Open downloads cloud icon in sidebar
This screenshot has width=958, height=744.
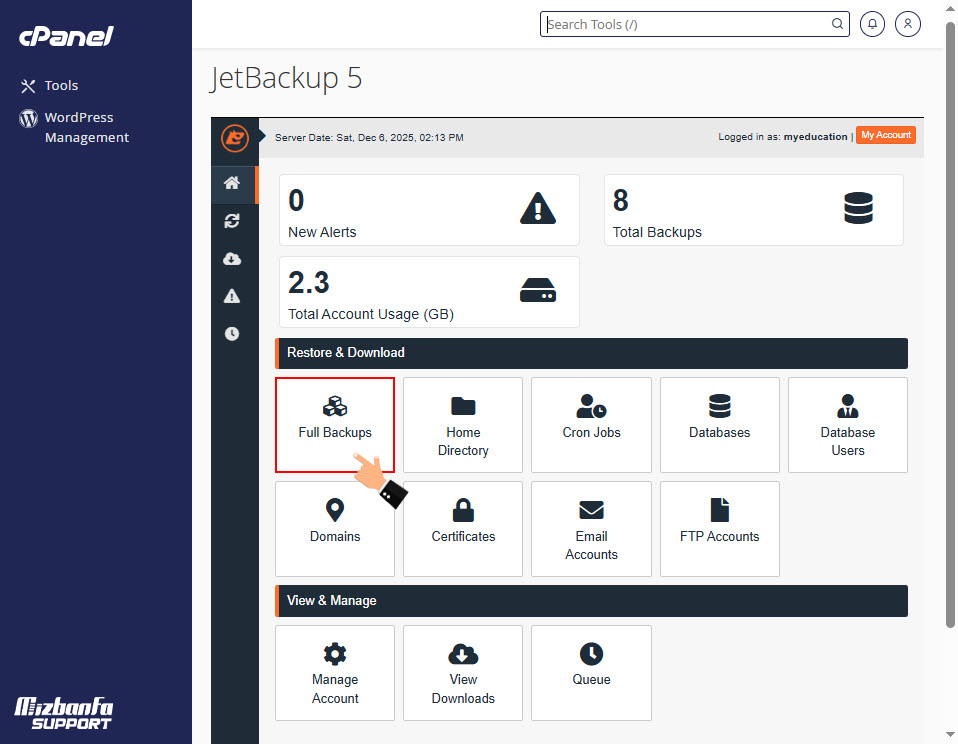232,259
